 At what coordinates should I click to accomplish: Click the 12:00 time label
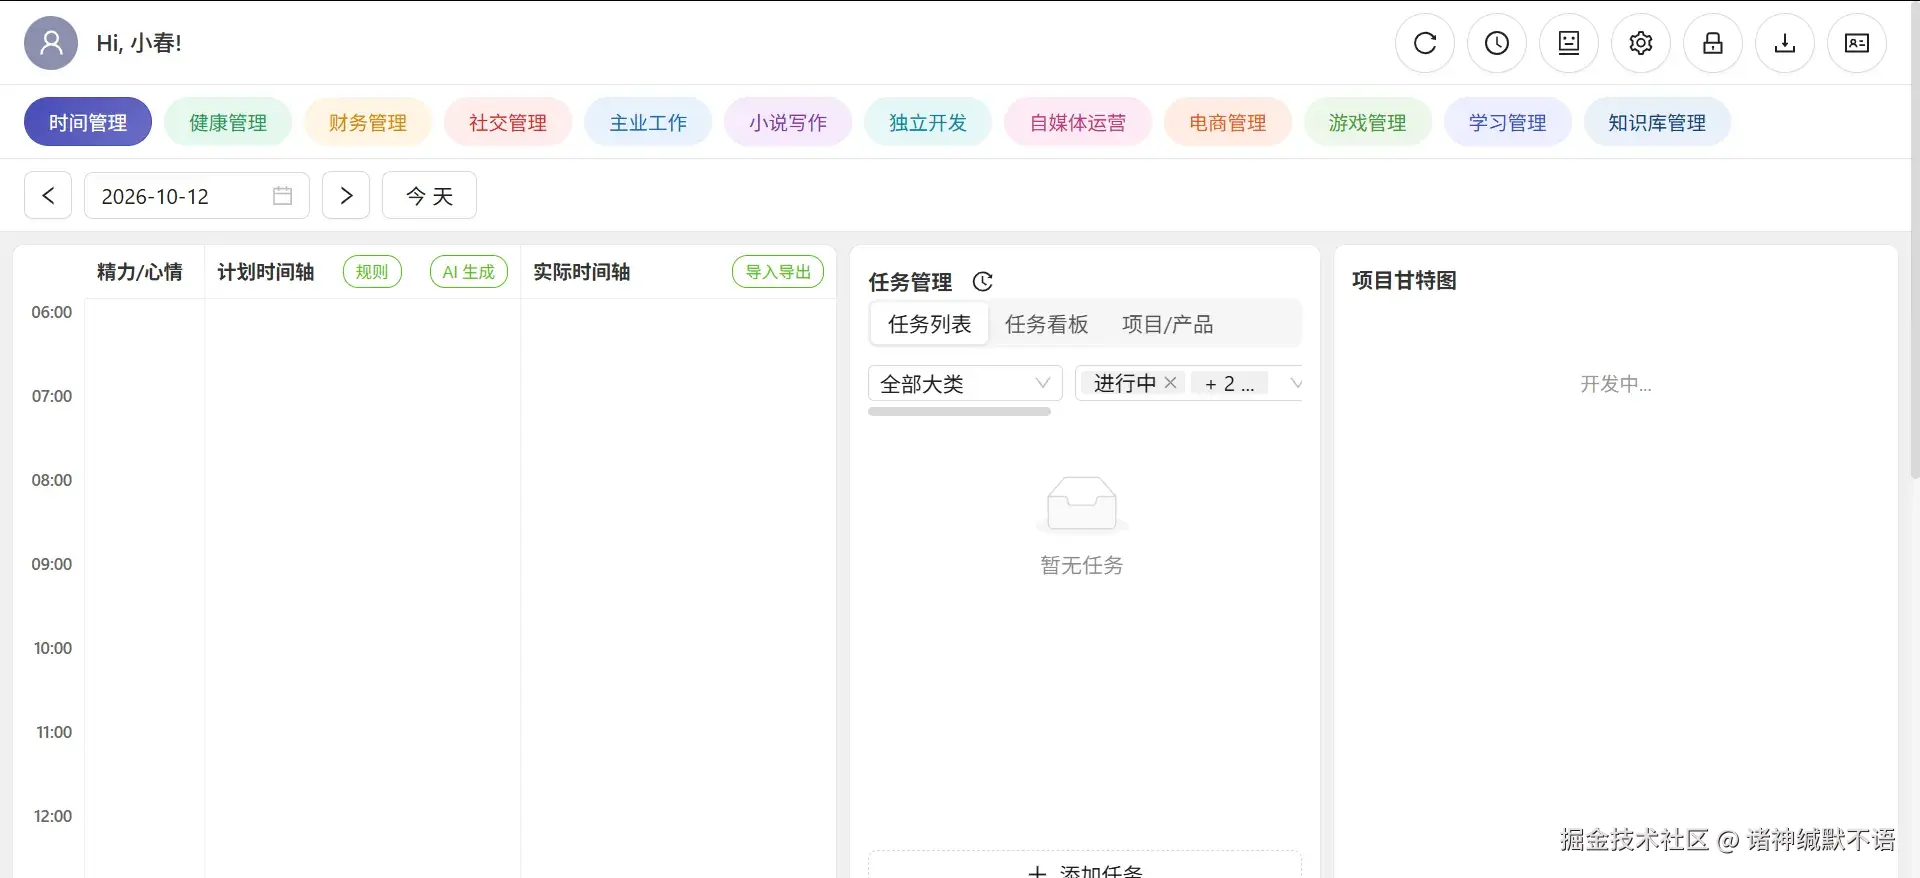pyautogui.click(x=53, y=816)
